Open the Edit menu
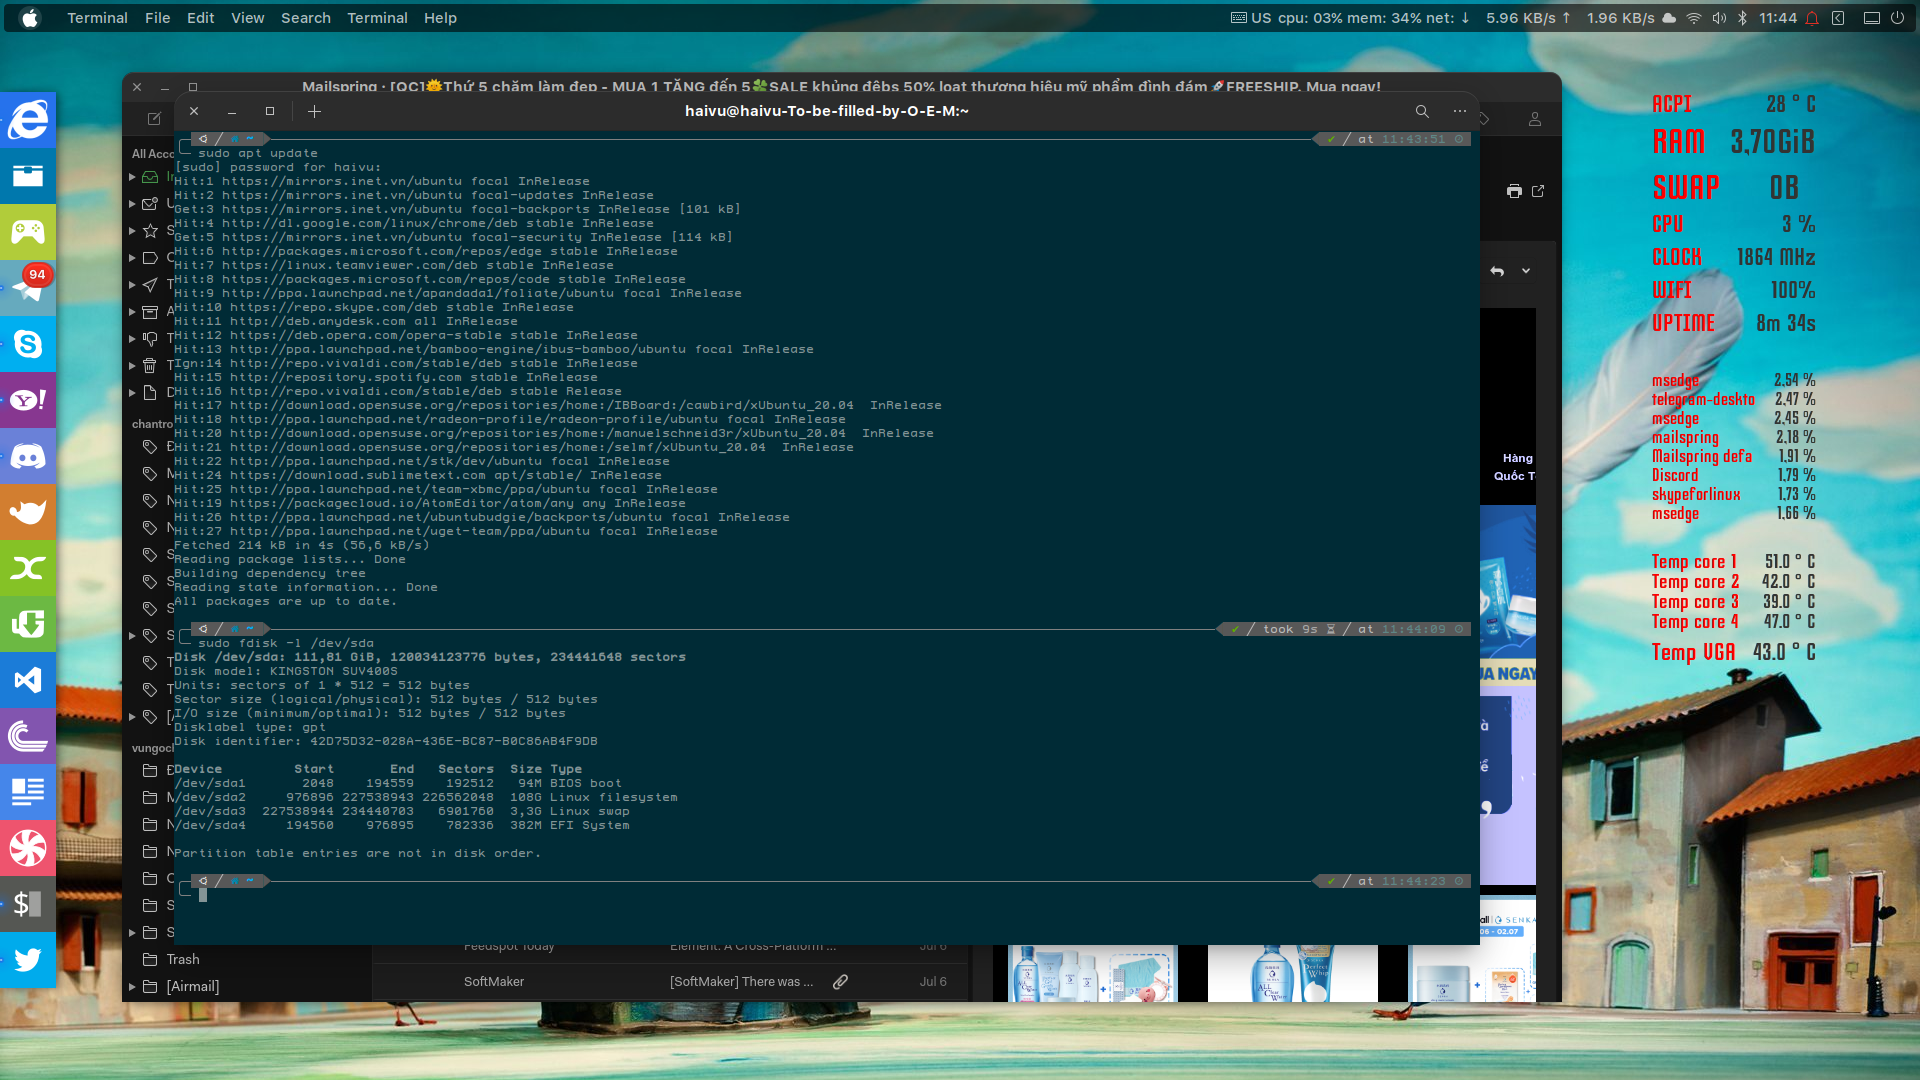 pos(200,18)
